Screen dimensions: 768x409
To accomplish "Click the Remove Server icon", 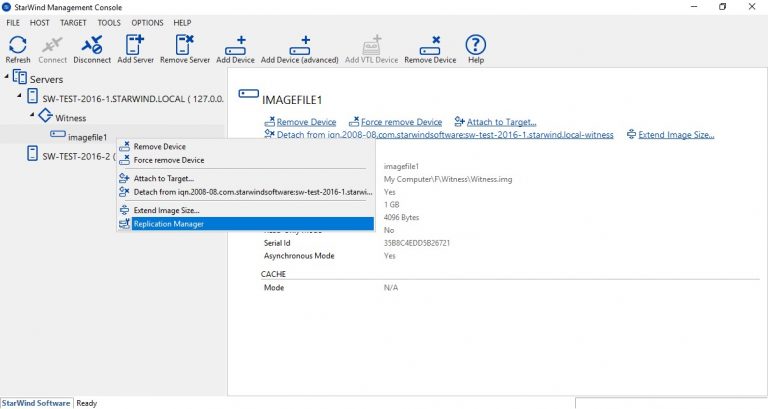I will [x=185, y=47].
